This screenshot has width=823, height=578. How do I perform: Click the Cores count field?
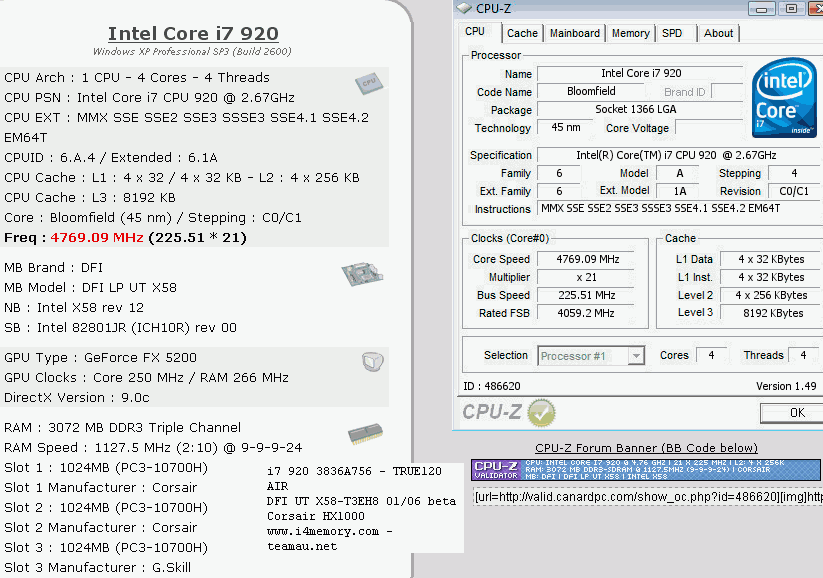click(x=712, y=355)
